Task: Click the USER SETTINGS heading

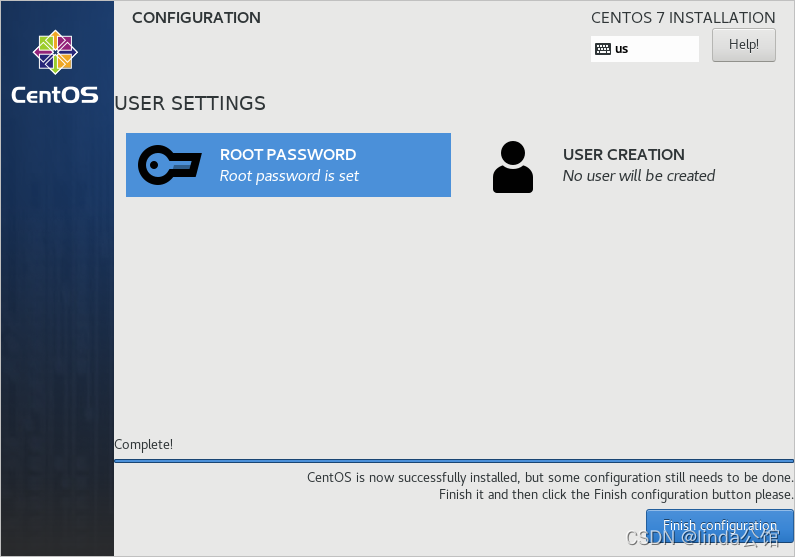Action: point(190,103)
